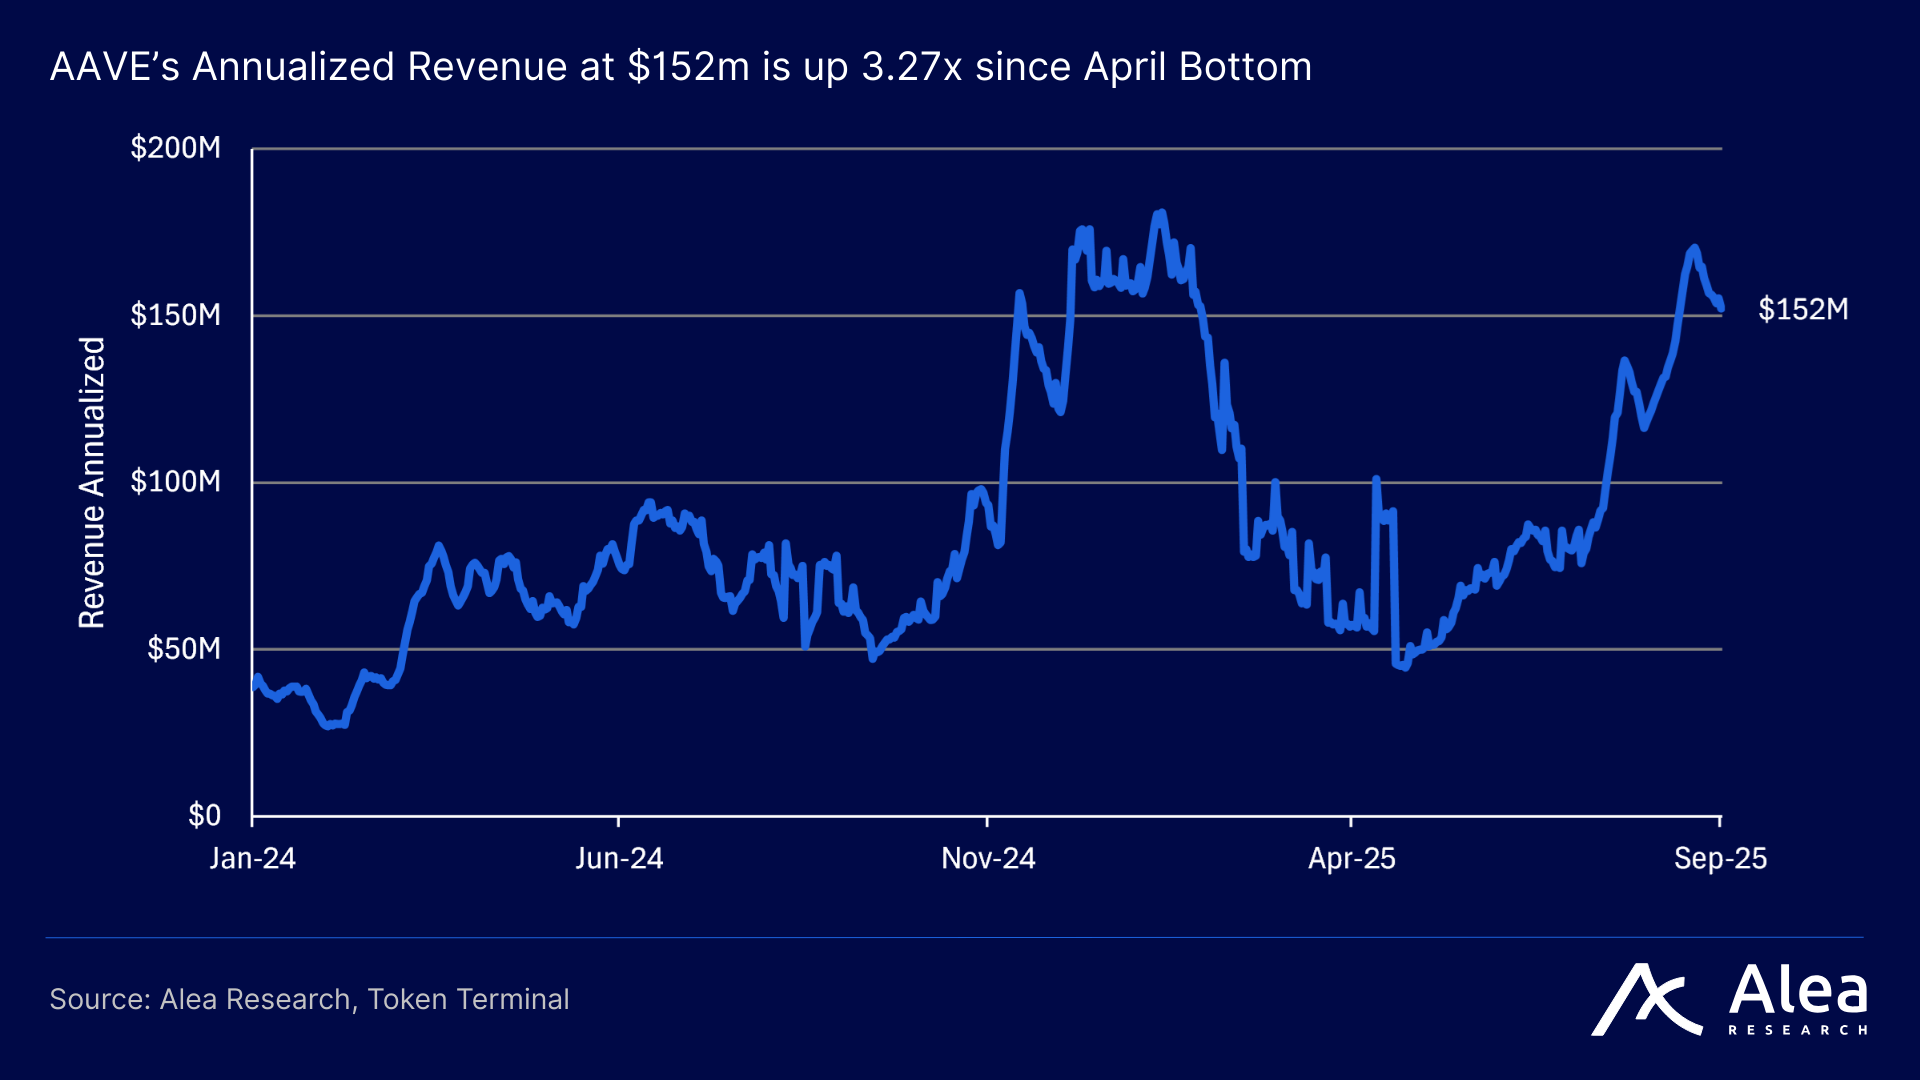
Task: Click the Alea Research logo icon
Action: click(1646, 1000)
